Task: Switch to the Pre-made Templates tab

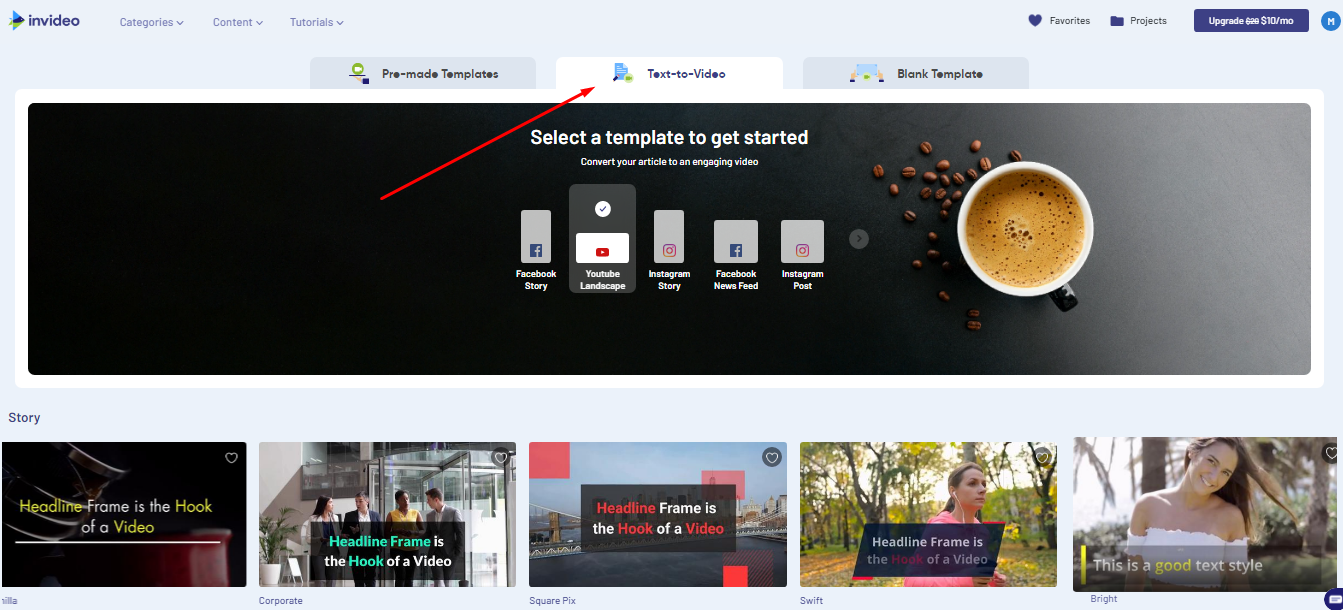Action: click(423, 73)
